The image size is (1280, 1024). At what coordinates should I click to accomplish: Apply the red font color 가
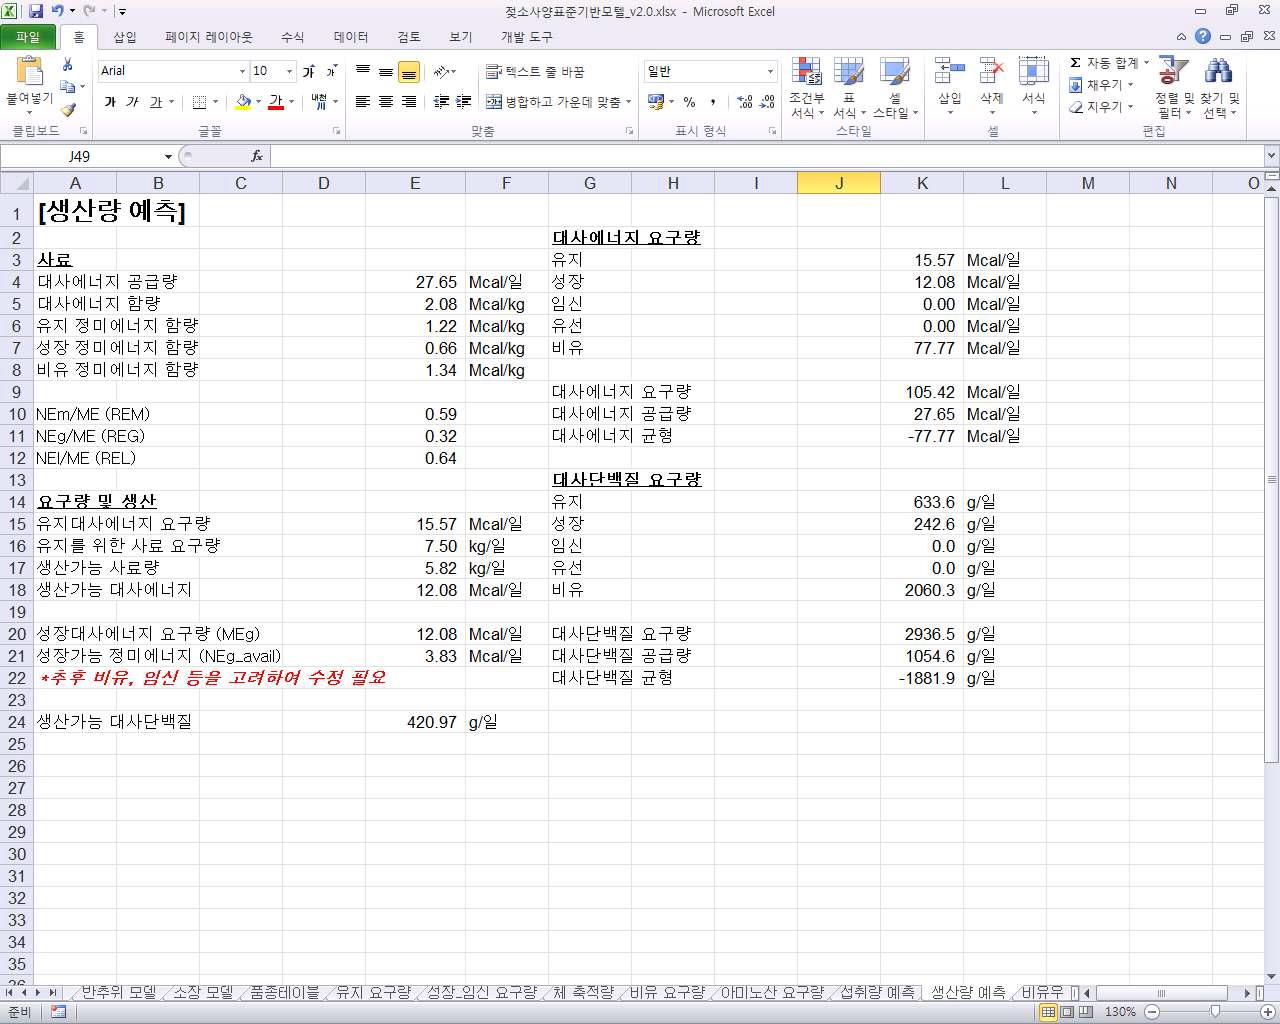point(276,102)
